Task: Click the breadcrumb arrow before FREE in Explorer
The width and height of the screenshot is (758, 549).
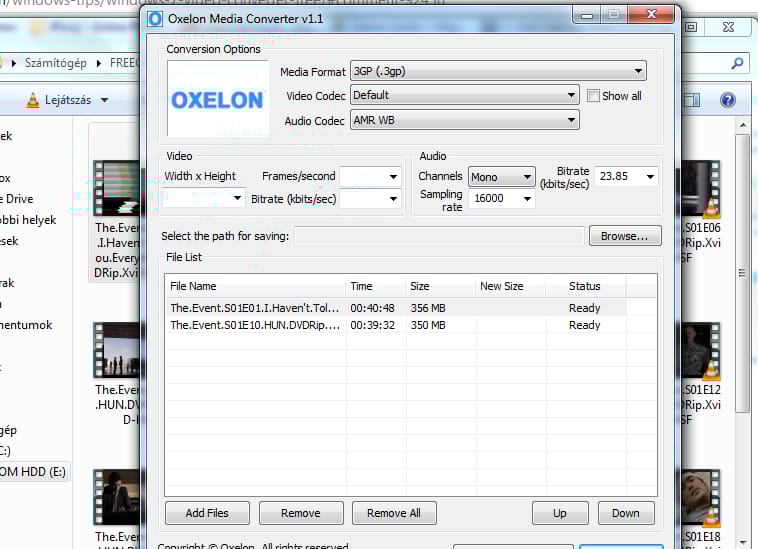Action: (x=99, y=63)
